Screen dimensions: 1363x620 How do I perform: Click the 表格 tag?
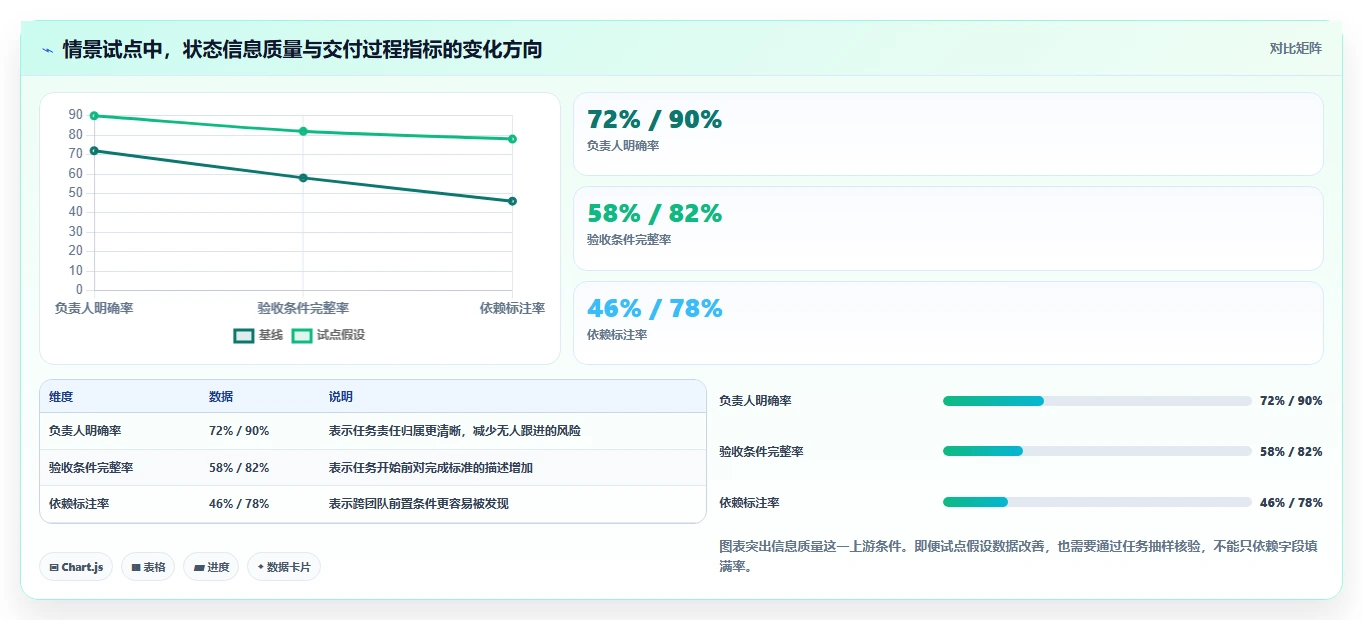coord(148,567)
